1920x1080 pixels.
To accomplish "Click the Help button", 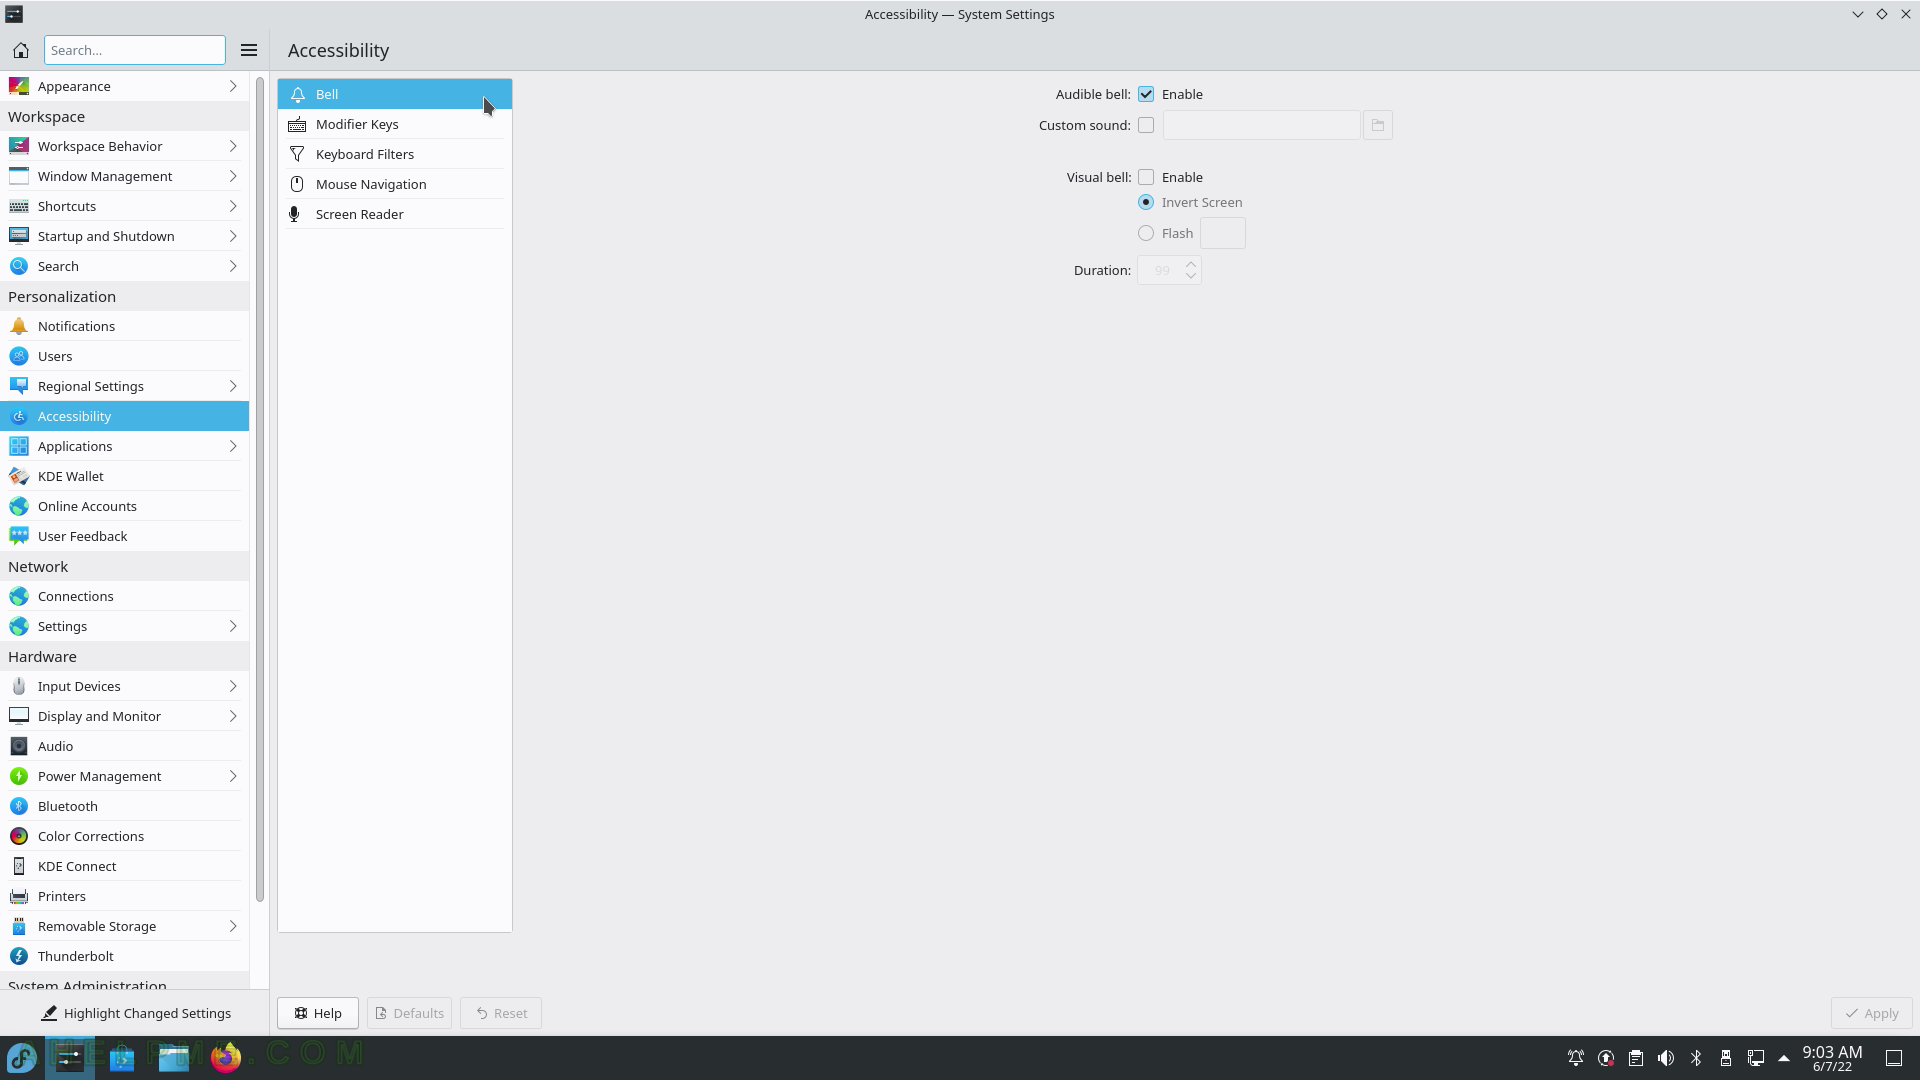I will tap(318, 1013).
